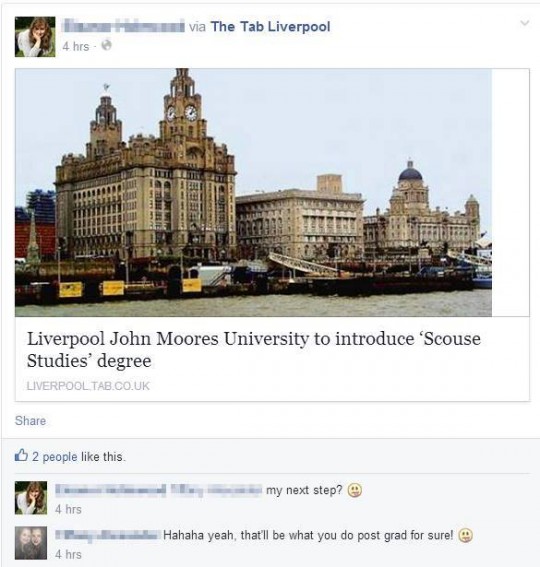Click the Share link under the post
The height and width of the screenshot is (567, 540).
(30, 421)
